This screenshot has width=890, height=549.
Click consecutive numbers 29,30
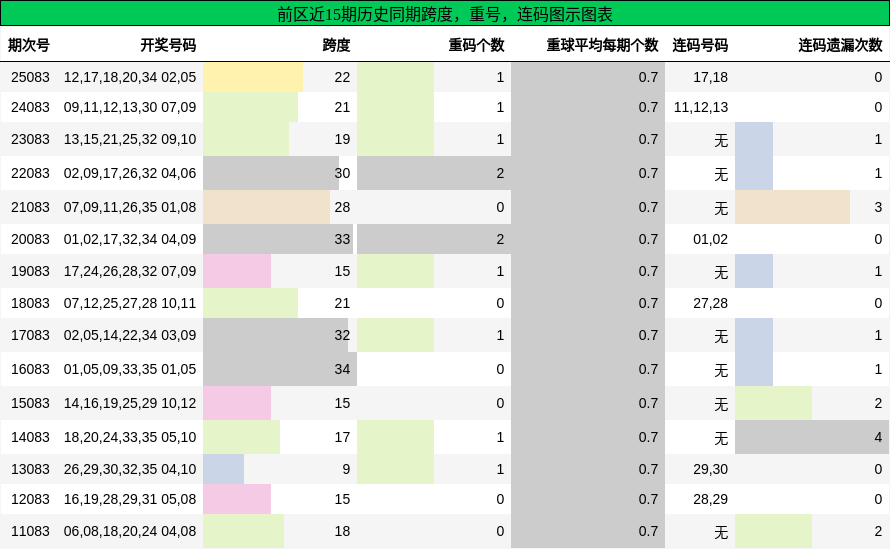(x=710, y=470)
